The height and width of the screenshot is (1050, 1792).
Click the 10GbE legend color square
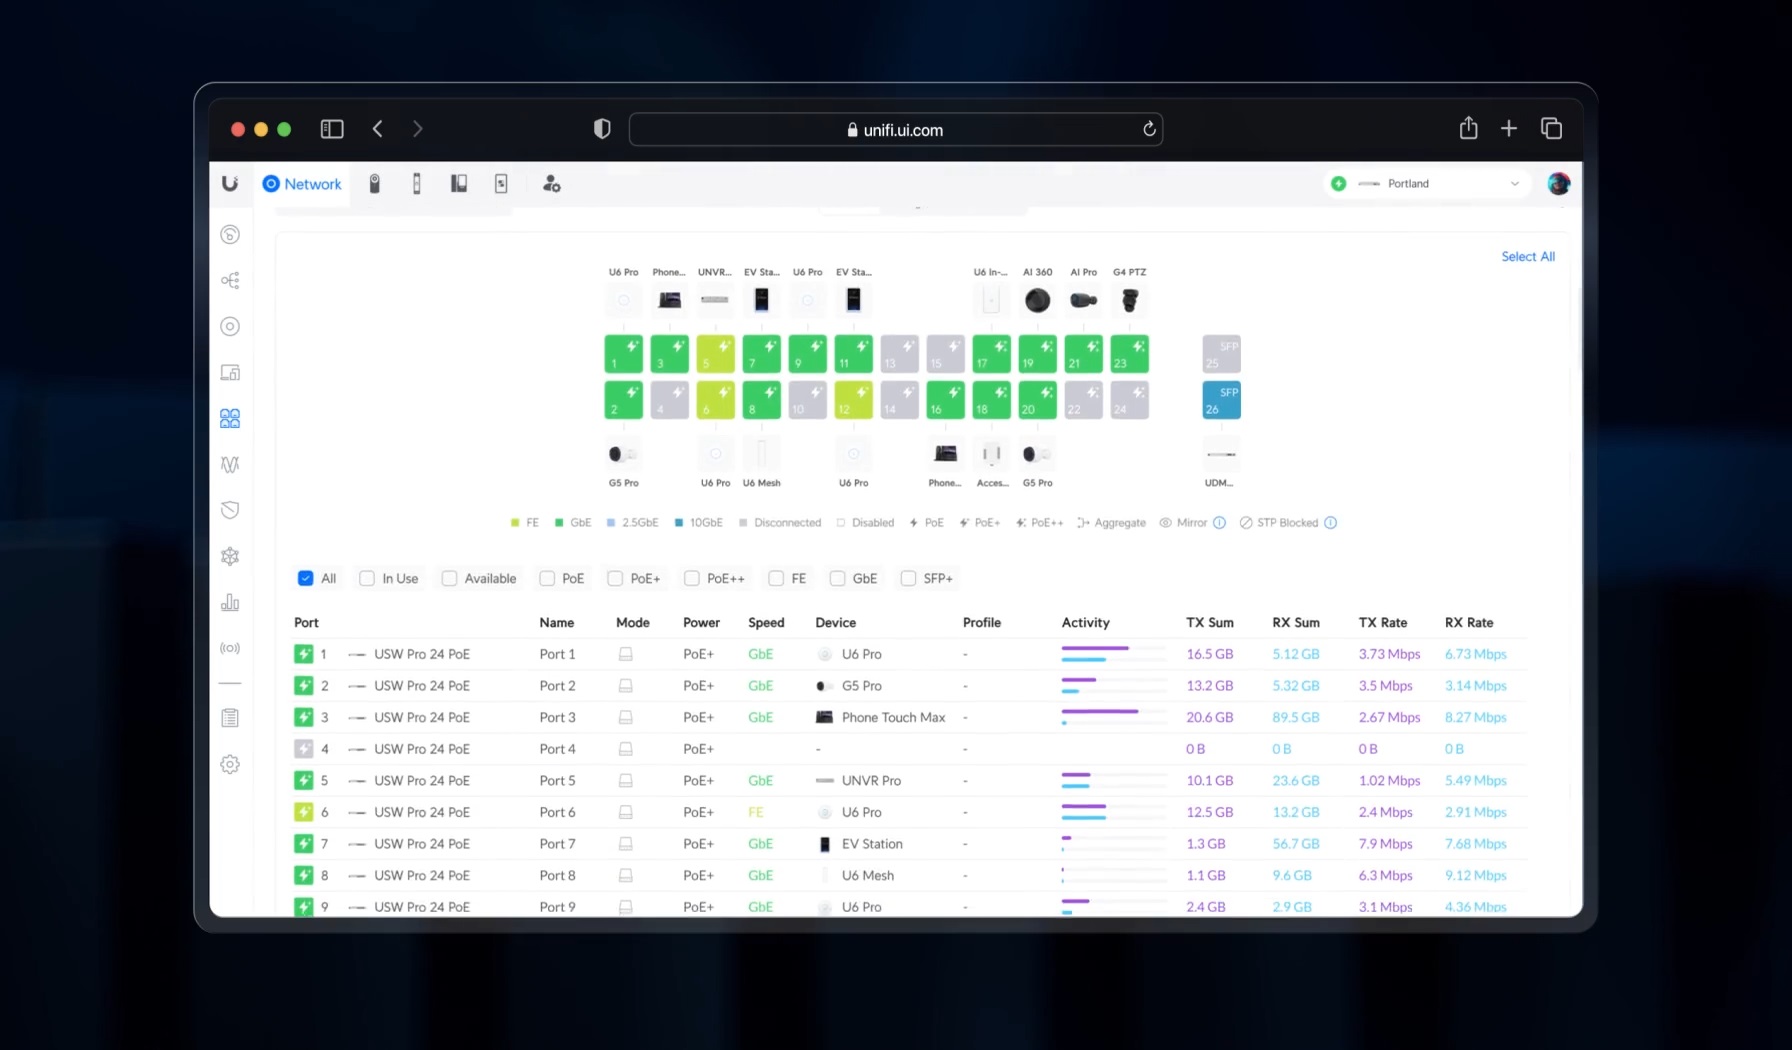point(679,523)
